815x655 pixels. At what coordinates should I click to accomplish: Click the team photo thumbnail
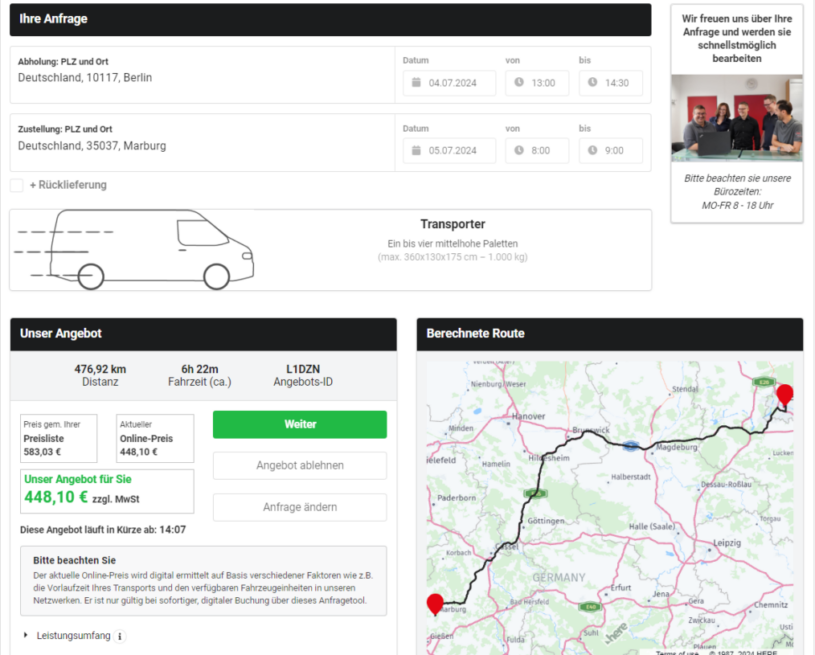[x=736, y=118]
